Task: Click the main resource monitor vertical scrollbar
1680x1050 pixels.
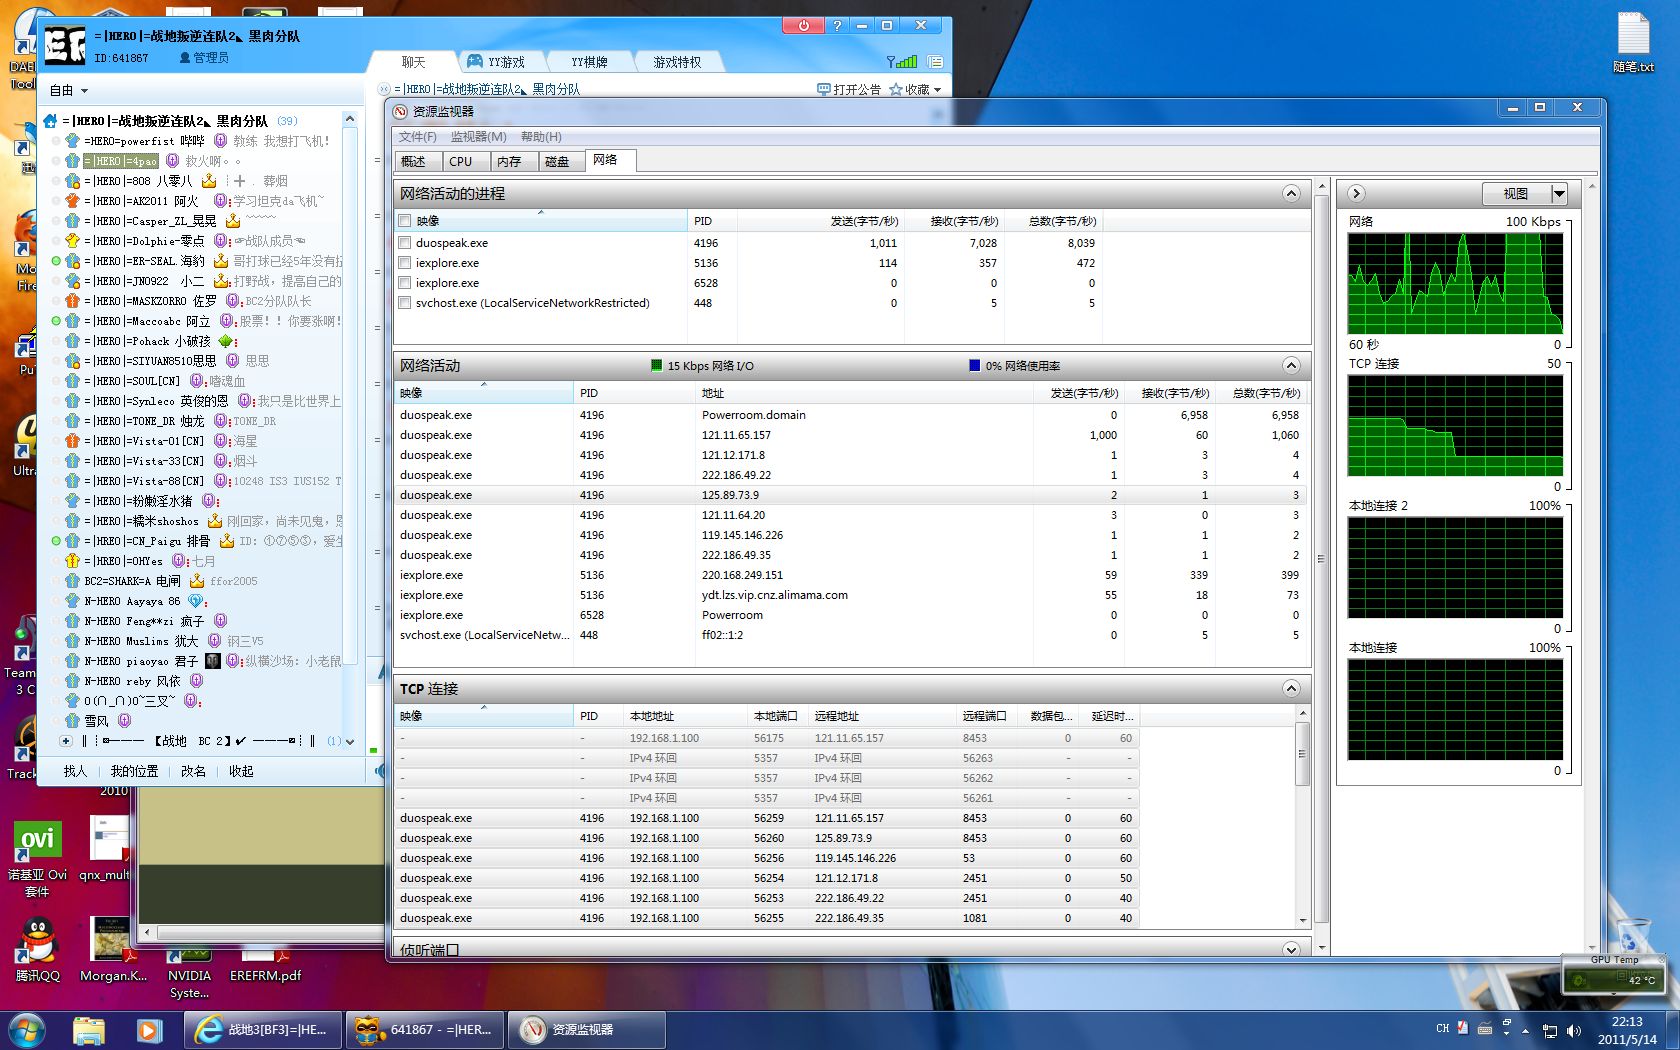Action: coord(1322,565)
